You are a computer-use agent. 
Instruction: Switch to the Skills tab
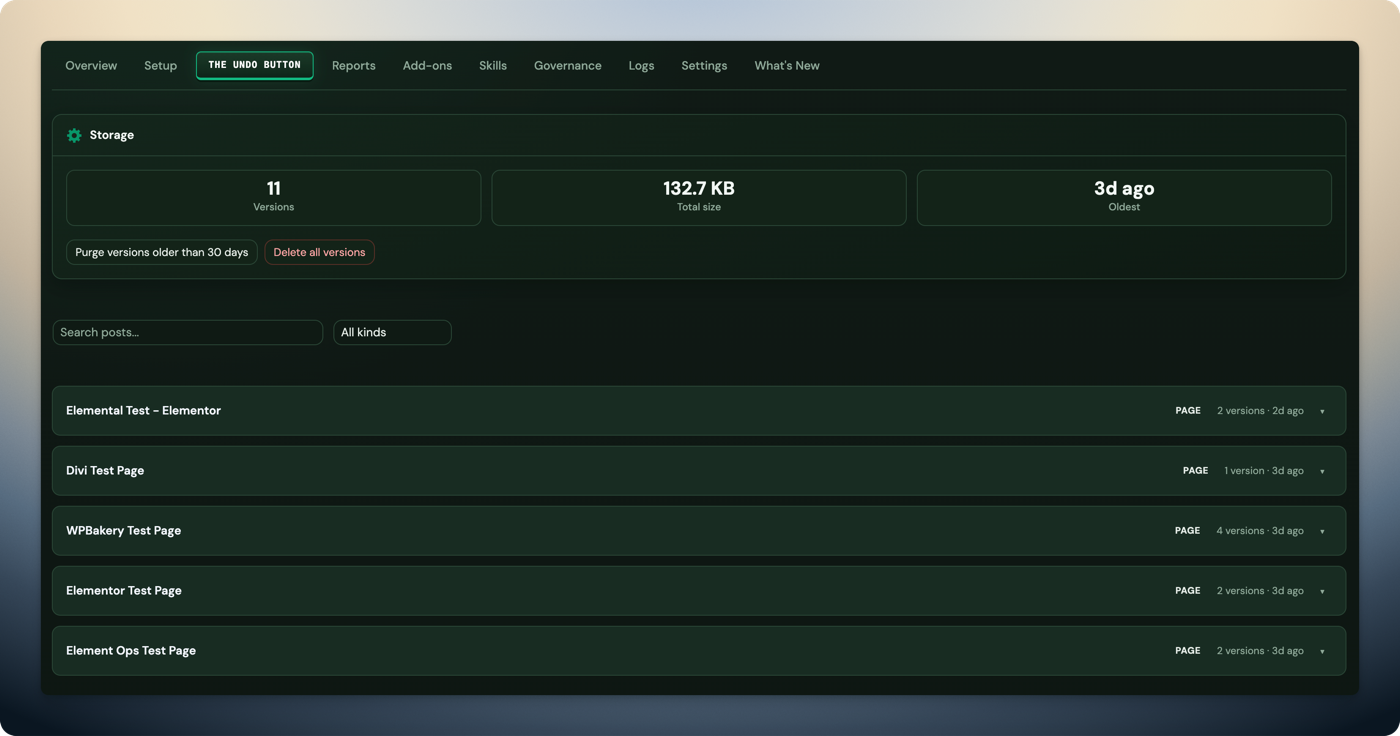pos(492,66)
